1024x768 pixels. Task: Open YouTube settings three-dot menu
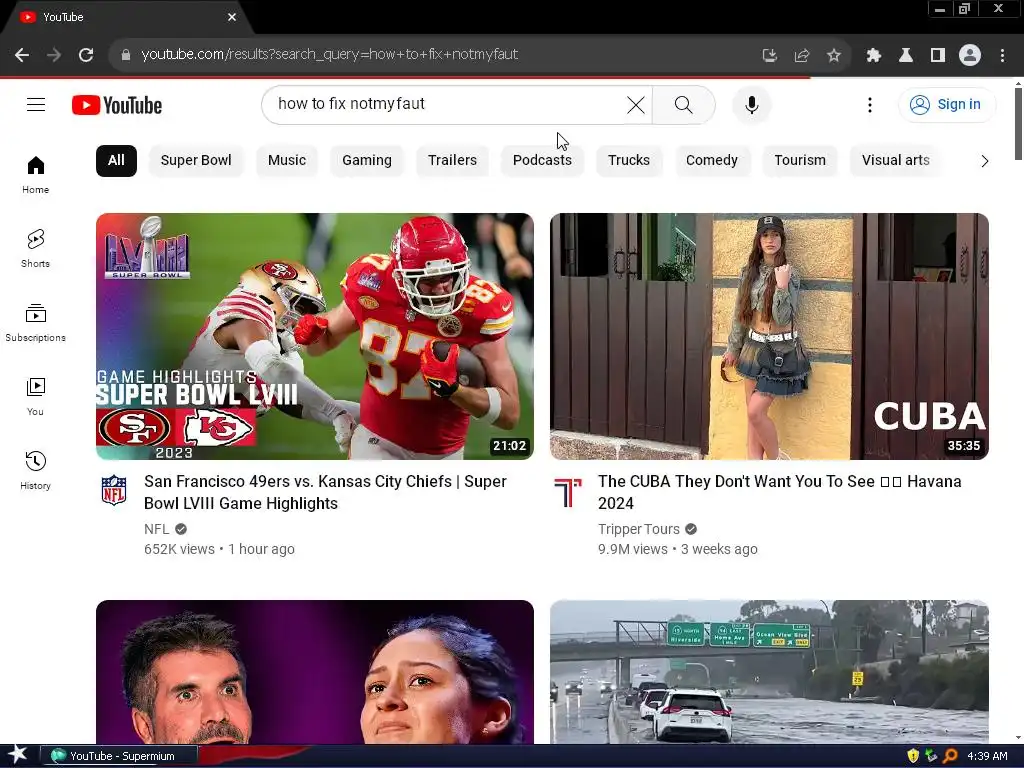click(x=869, y=104)
